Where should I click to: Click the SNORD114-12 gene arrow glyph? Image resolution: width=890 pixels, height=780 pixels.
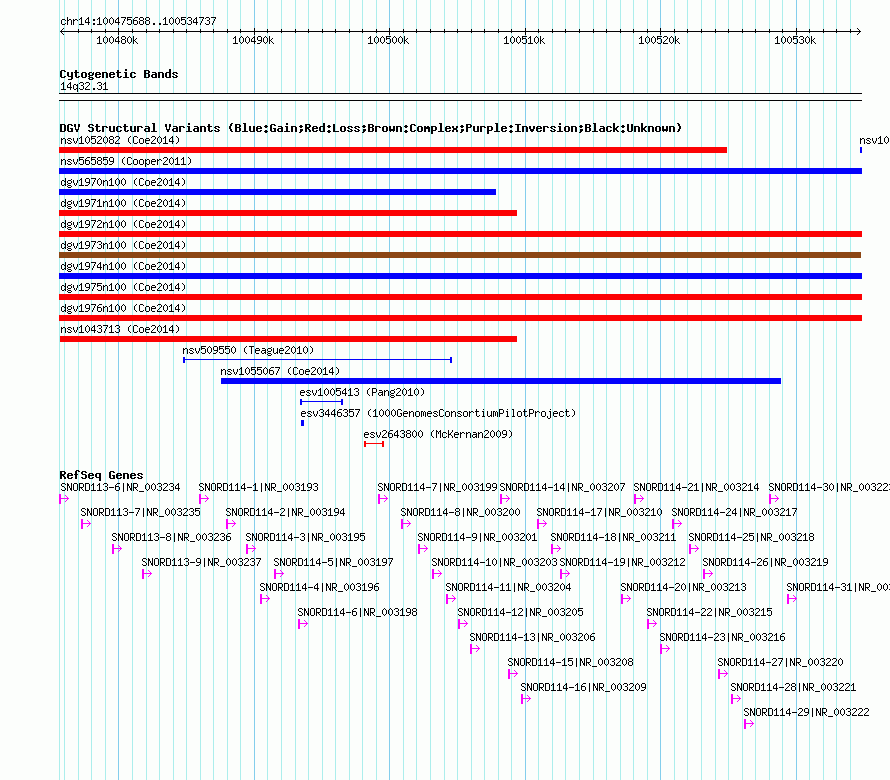click(x=463, y=624)
